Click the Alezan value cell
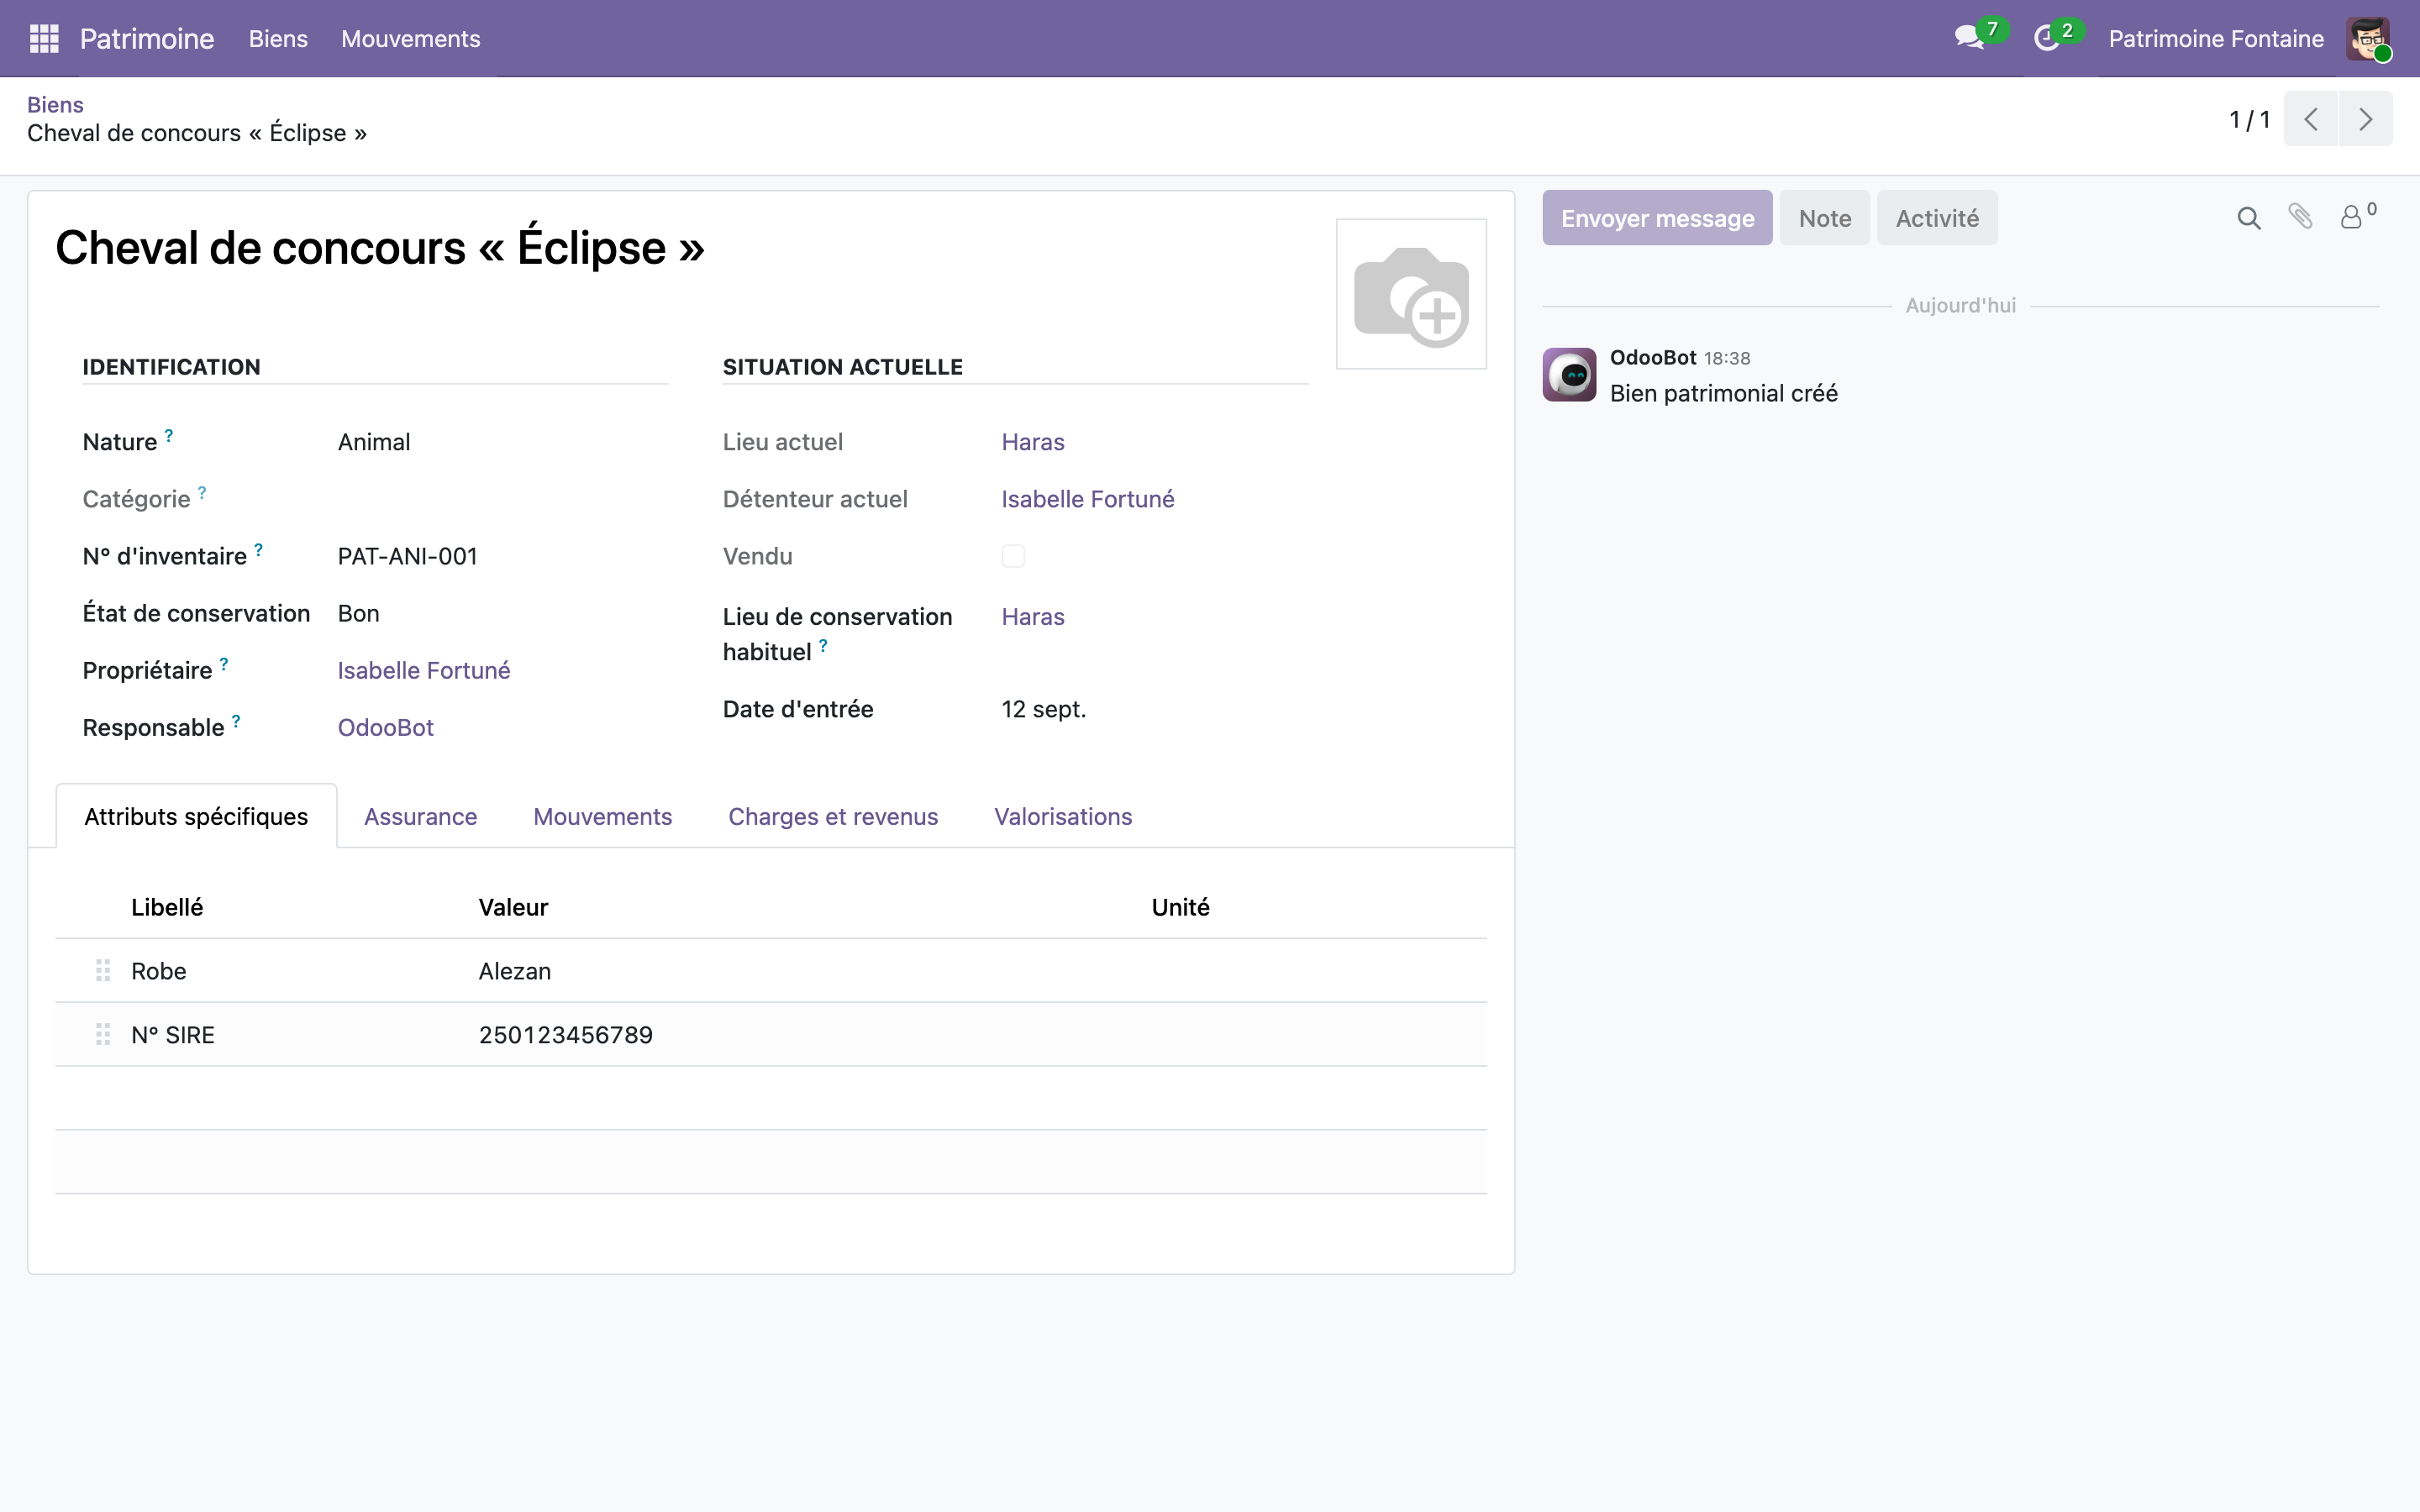The width and height of the screenshot is (2420, 1512). (801, 971)
